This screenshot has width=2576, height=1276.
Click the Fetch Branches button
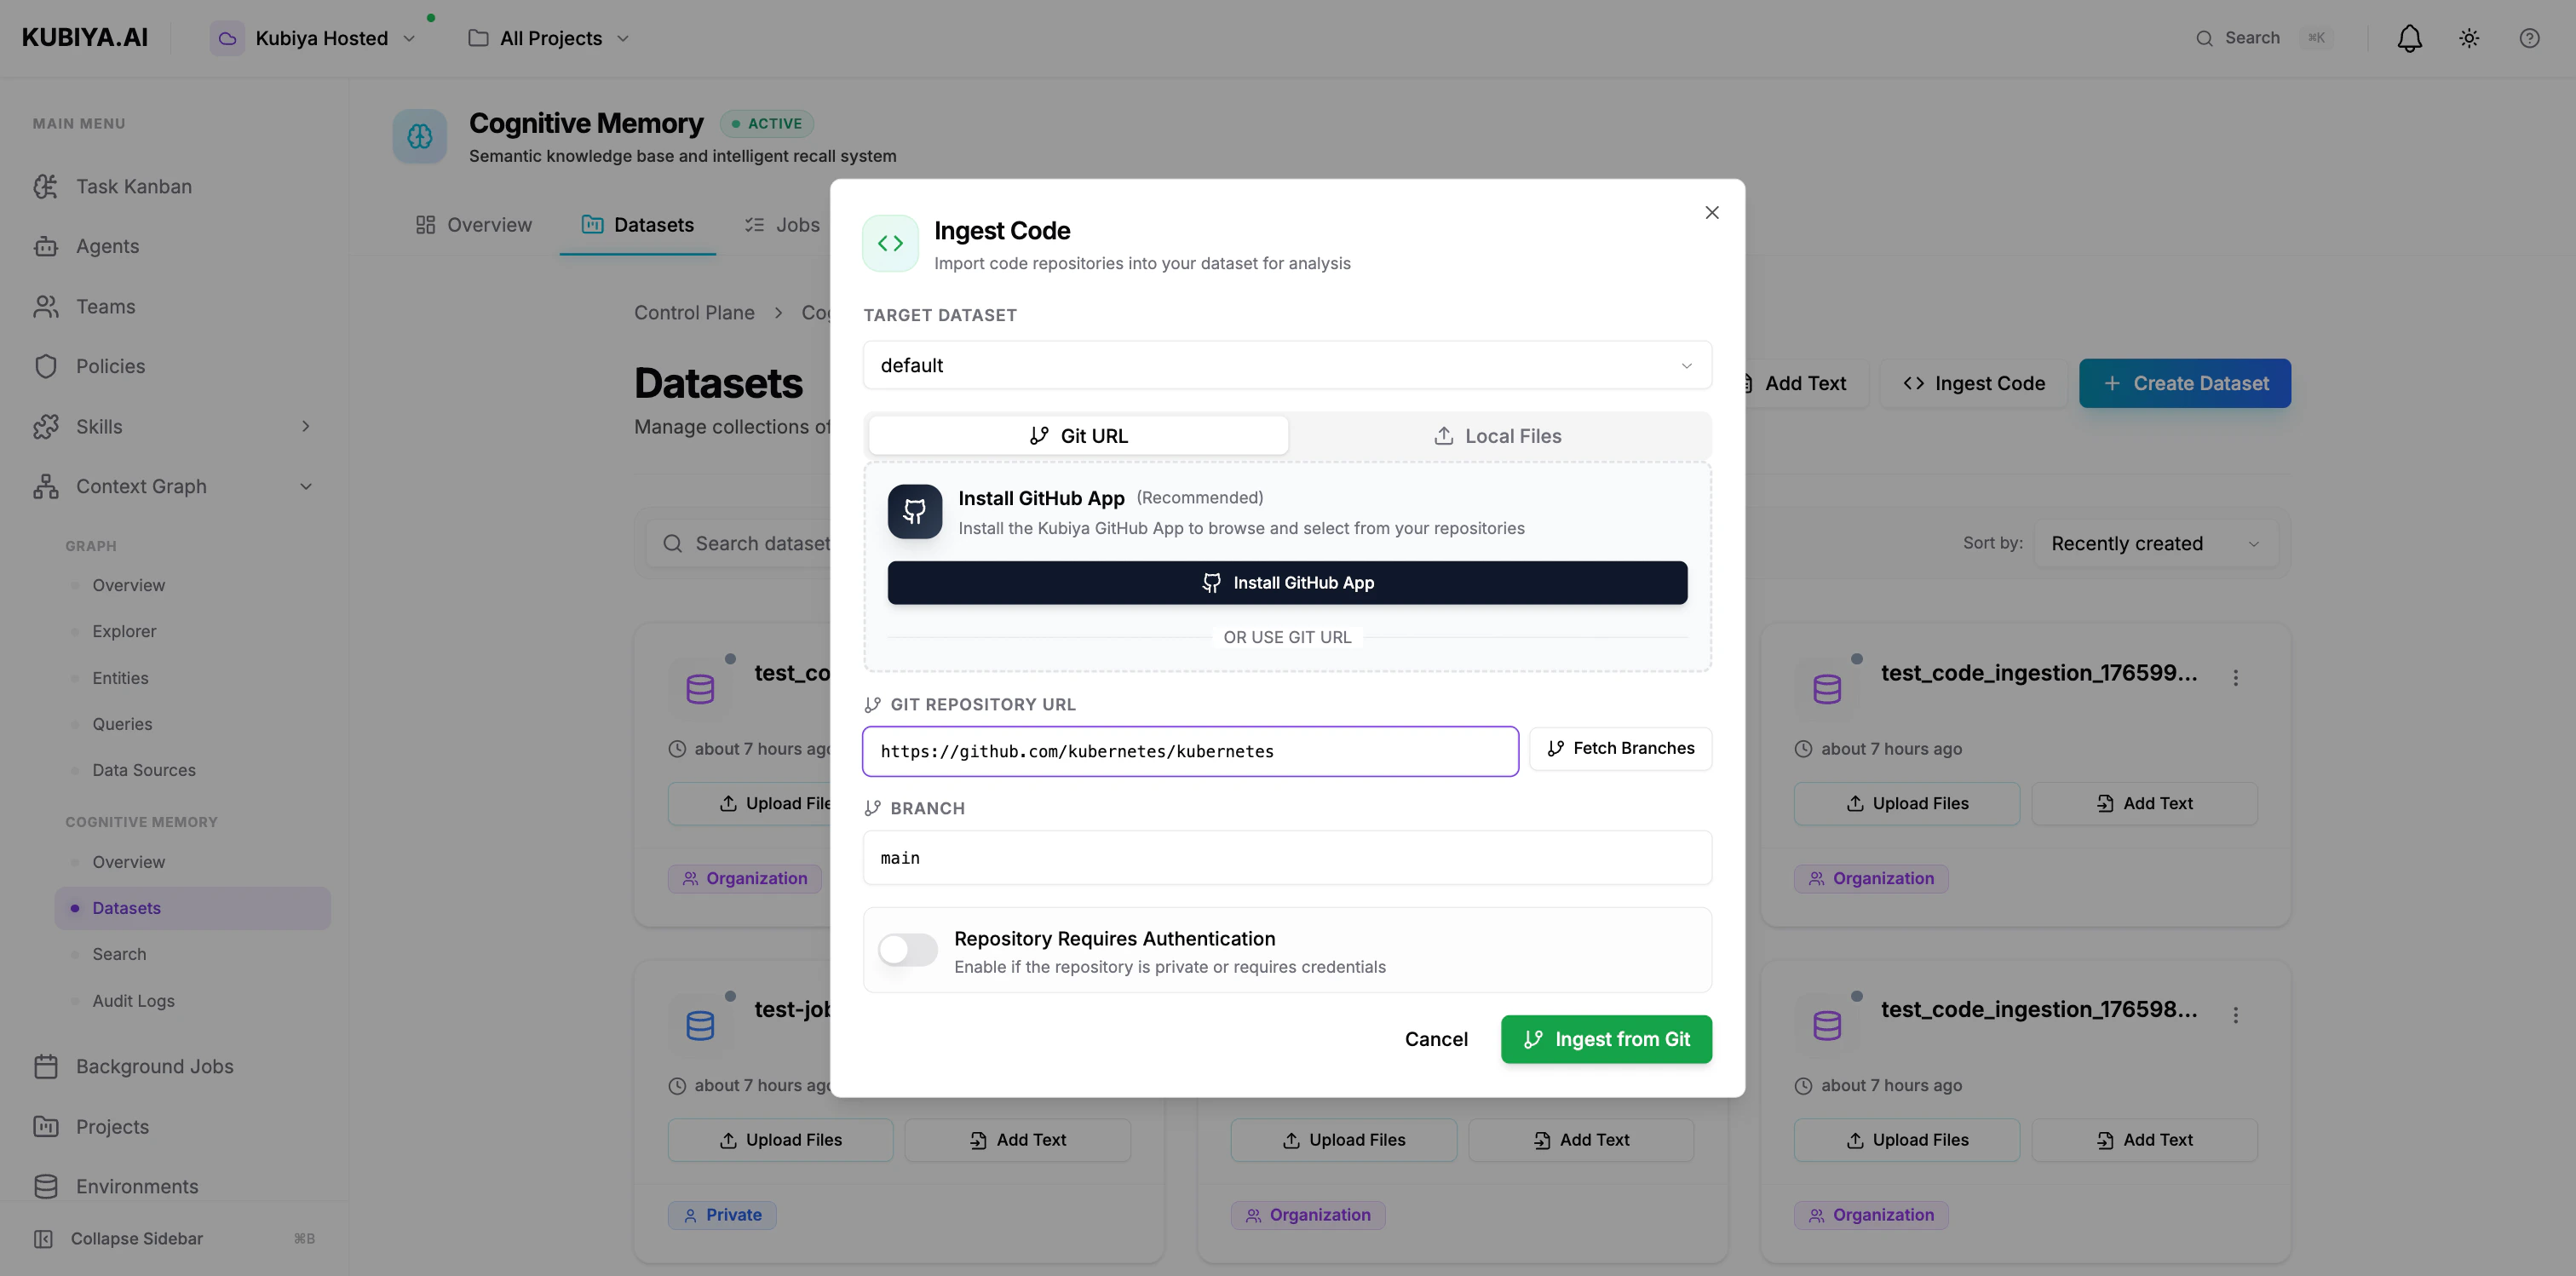(1619, 749)
